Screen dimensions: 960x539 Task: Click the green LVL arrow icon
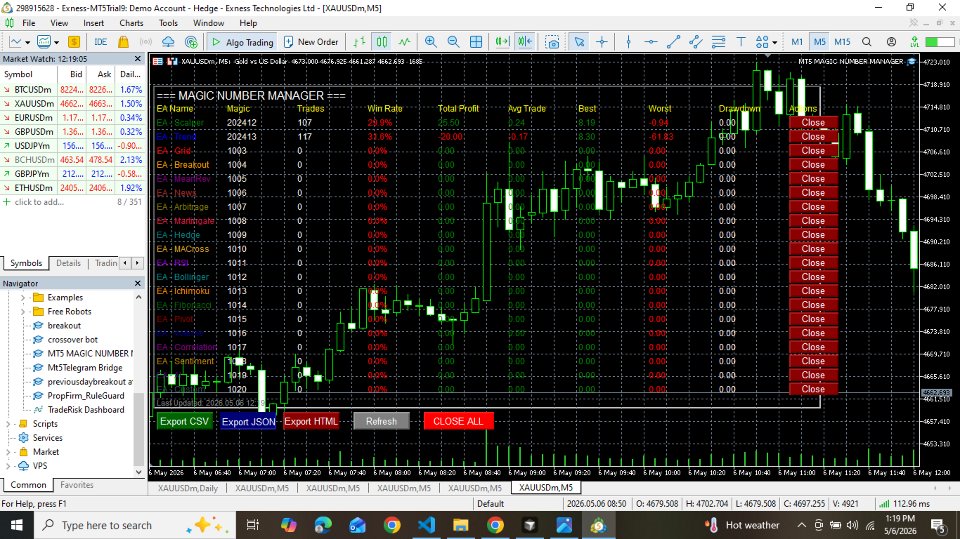[x=914, y=42]
